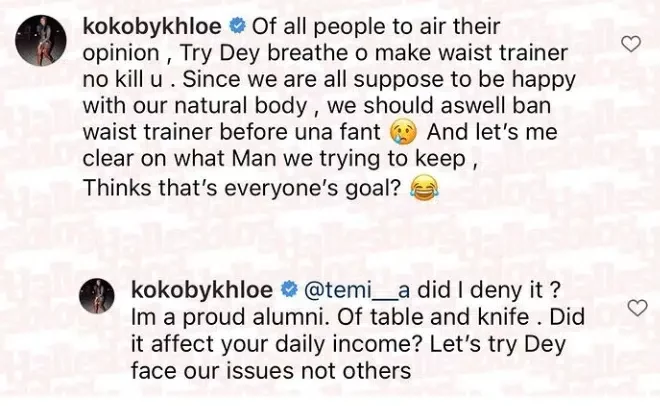Open the kokobykhloe profile from the reply username
Viewport: 660px width, 406px height.
click(x=205, y=290)
